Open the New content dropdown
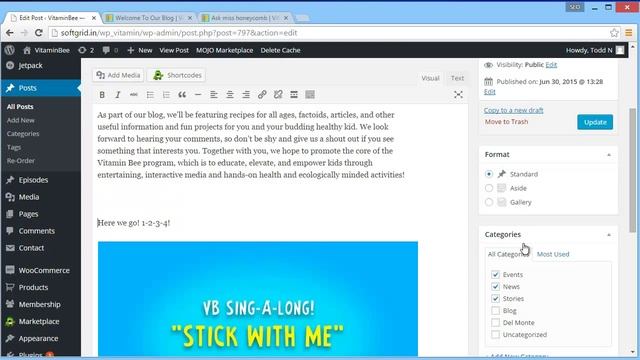The image size is (640, 360). click(x=140, y=50)
